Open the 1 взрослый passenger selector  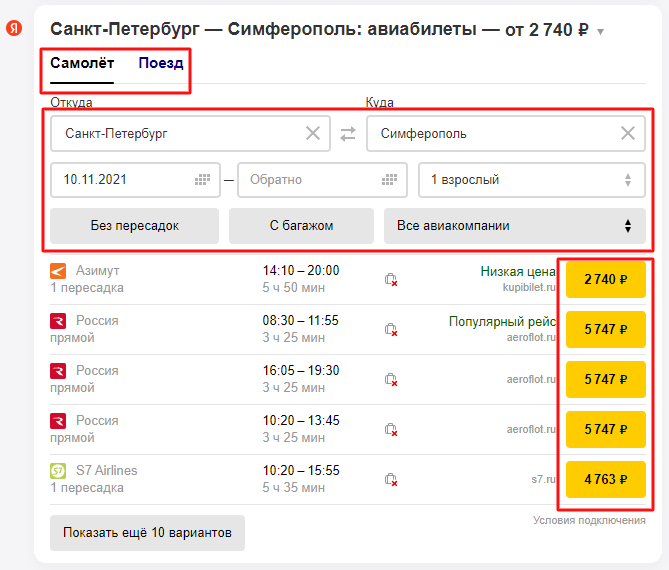click(x=532, y=180)
